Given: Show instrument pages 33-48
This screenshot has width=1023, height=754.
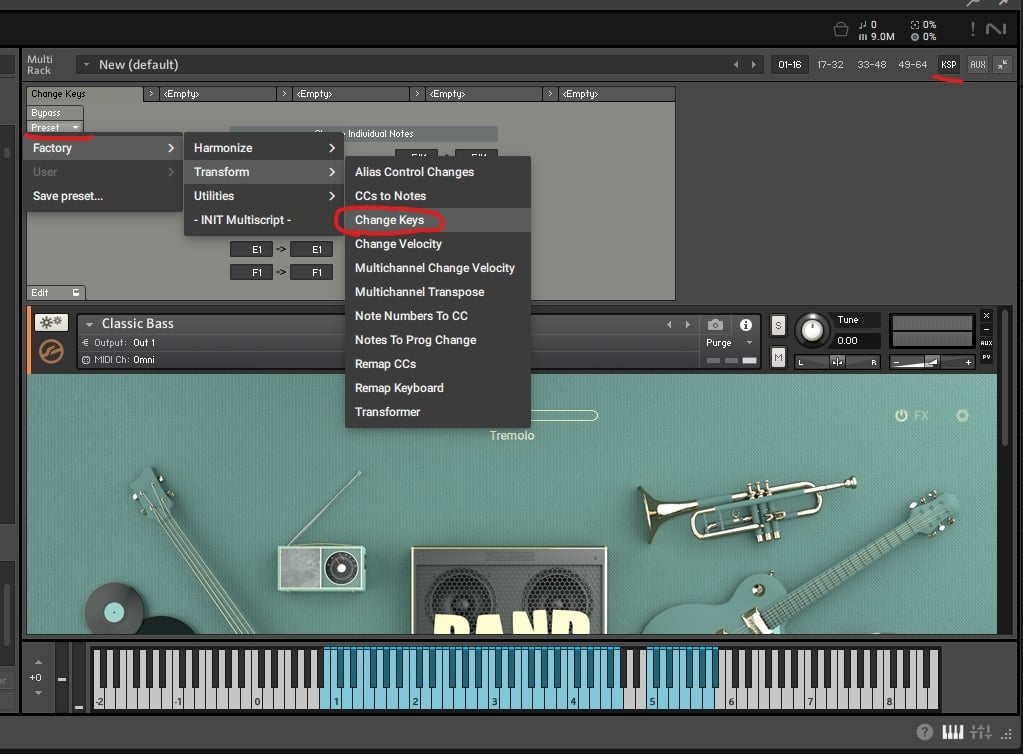Looking at the screenshot, I should (871, 65).
